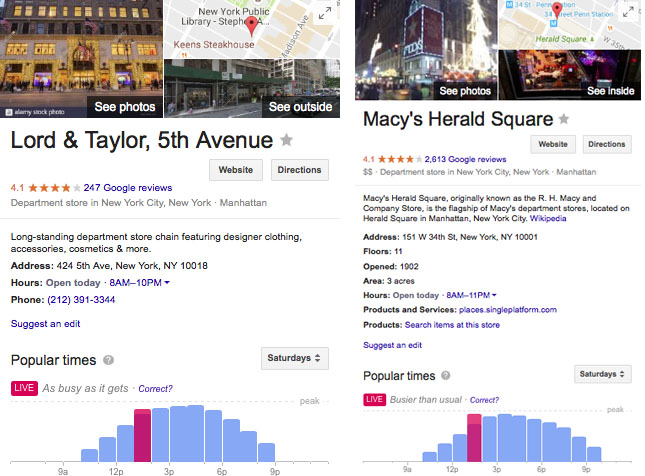The height and width of the screenshot is (476, 645).
Task: See inside Macy's Herald Square
Action: 610,91
